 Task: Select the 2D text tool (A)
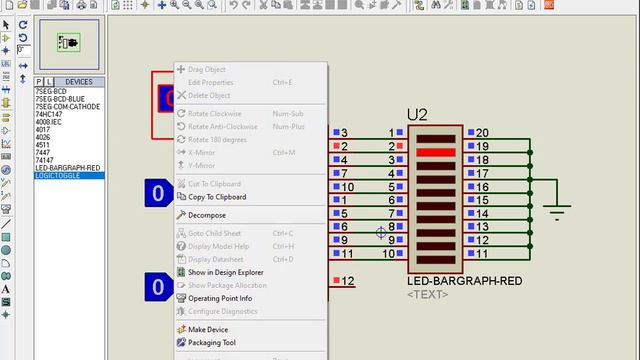tap(6, 289)
